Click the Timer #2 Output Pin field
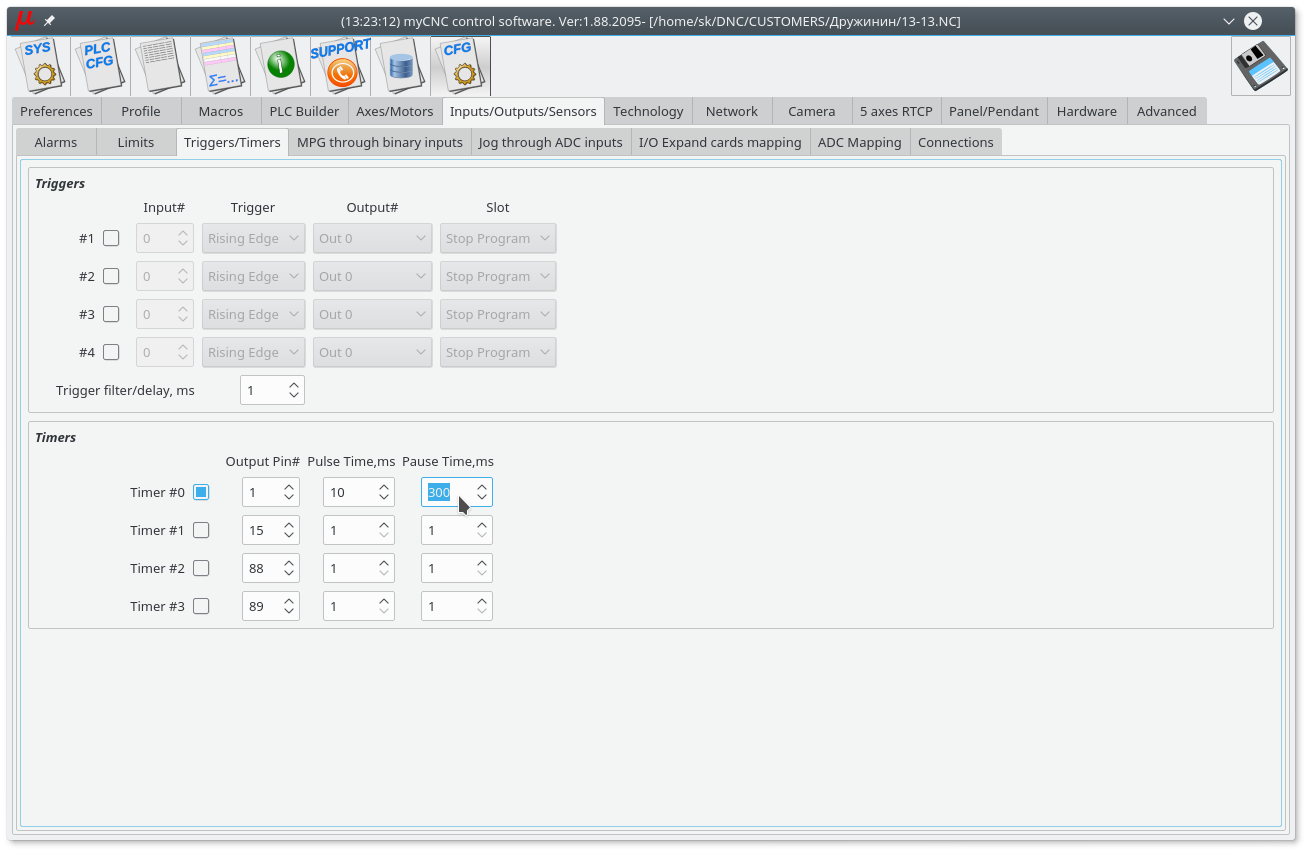This screenshot has width=1308, height=853. [x=271, y=568]
